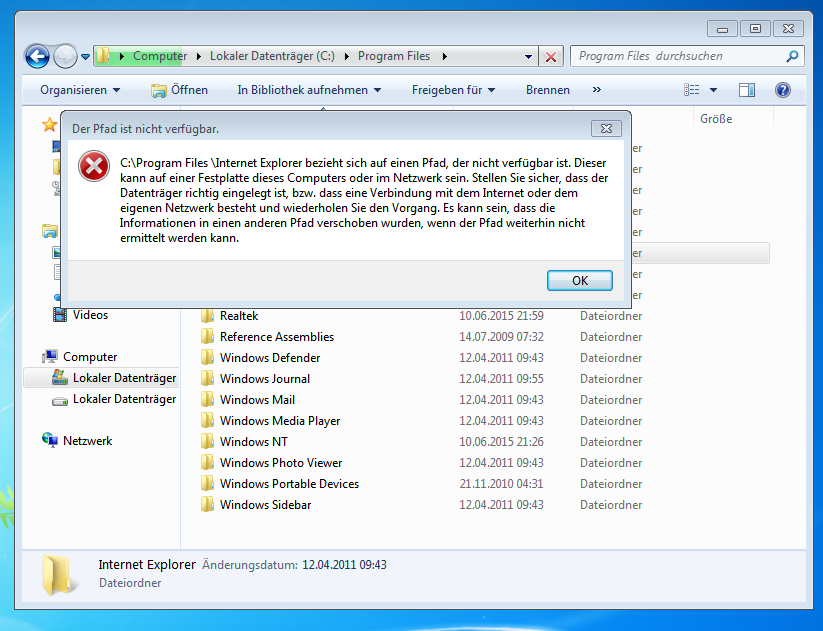
Task: Click the change view icon
Action: [692, 90]
